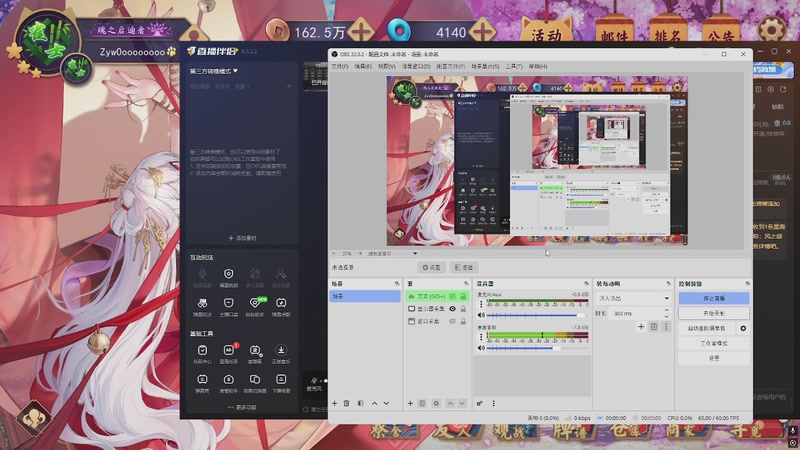Move source down using the Sources dock down arrow
Screen dimensions: 800x450
(462, 403)
